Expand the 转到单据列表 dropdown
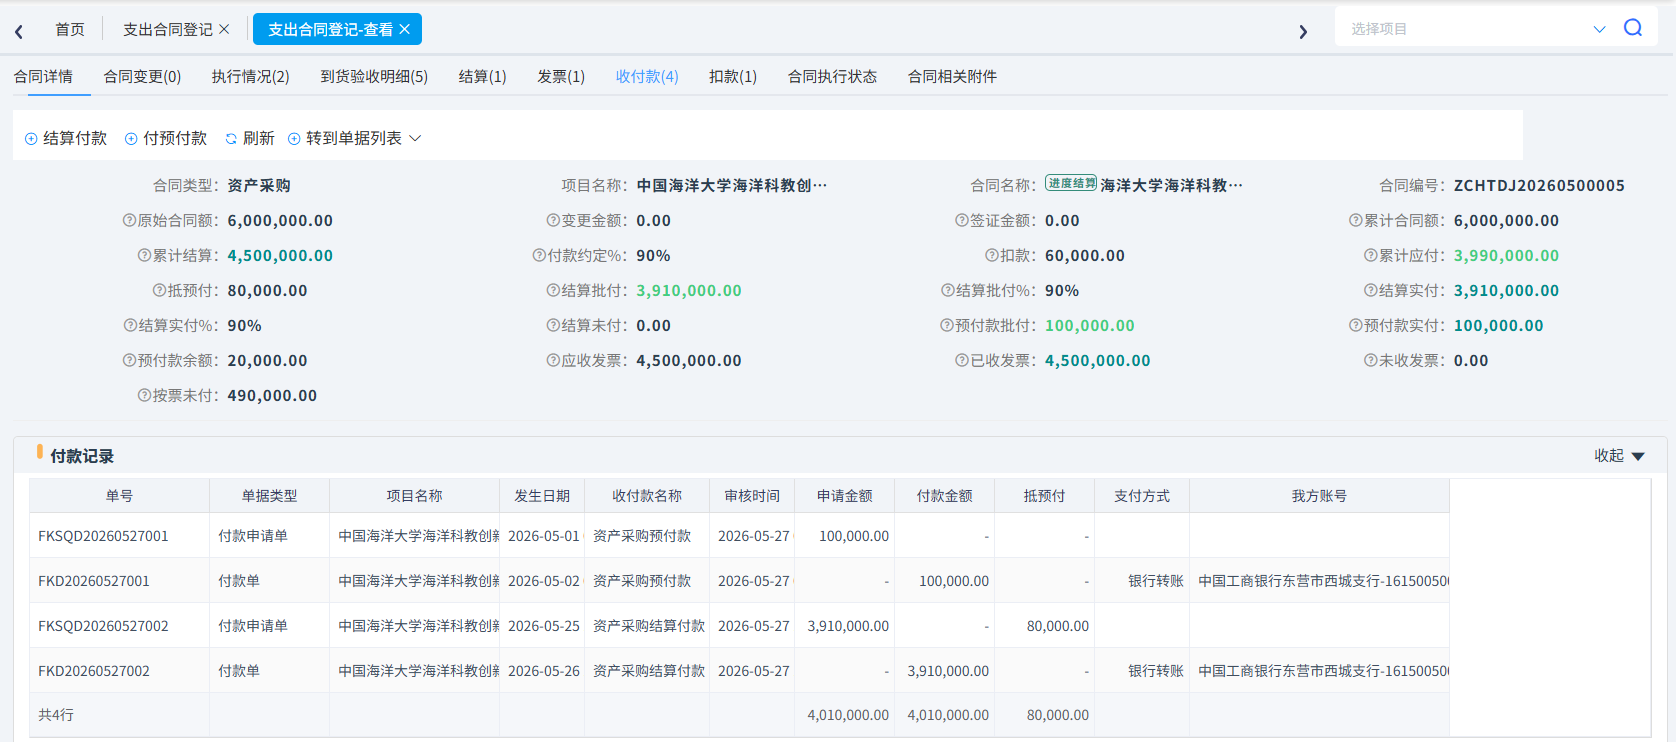This screenshot has height=742, width=1676. (x=355, y=138)
